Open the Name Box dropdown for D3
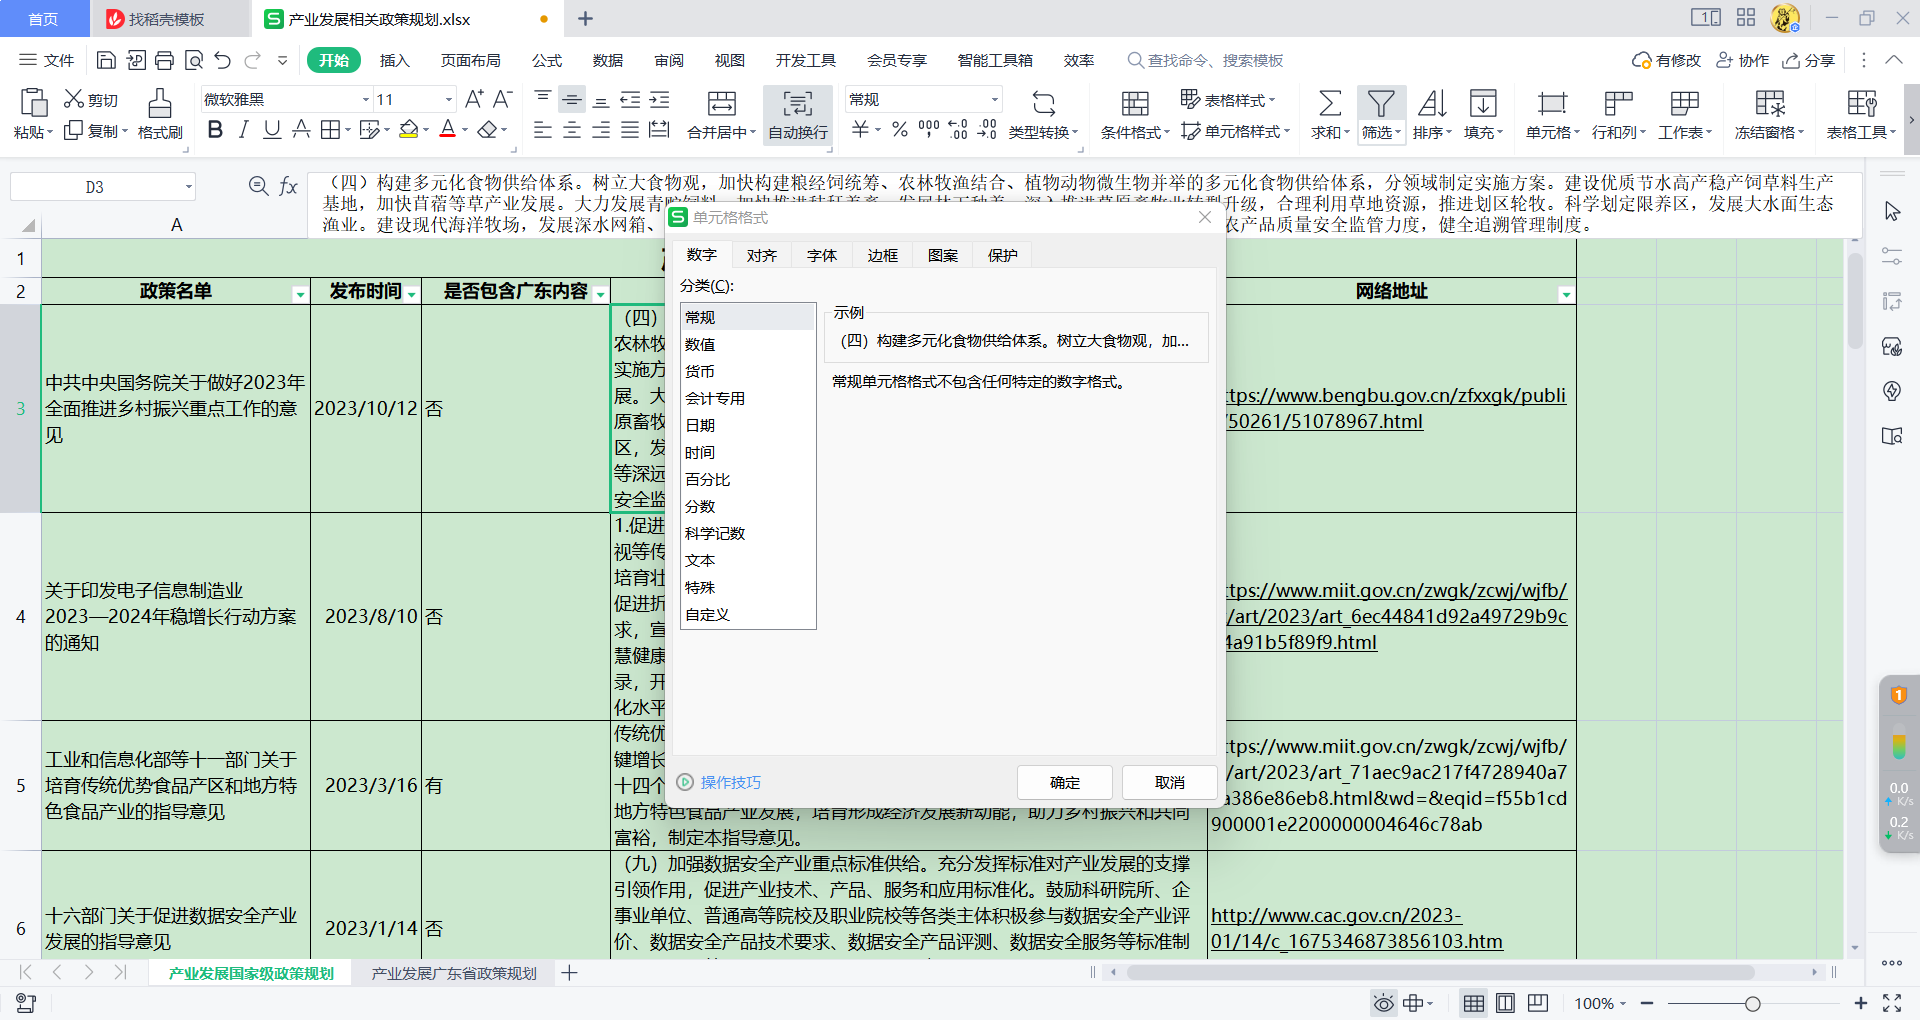Image resolution: width=1920 pixels, height=1020 pixels. tap(188, 187)
